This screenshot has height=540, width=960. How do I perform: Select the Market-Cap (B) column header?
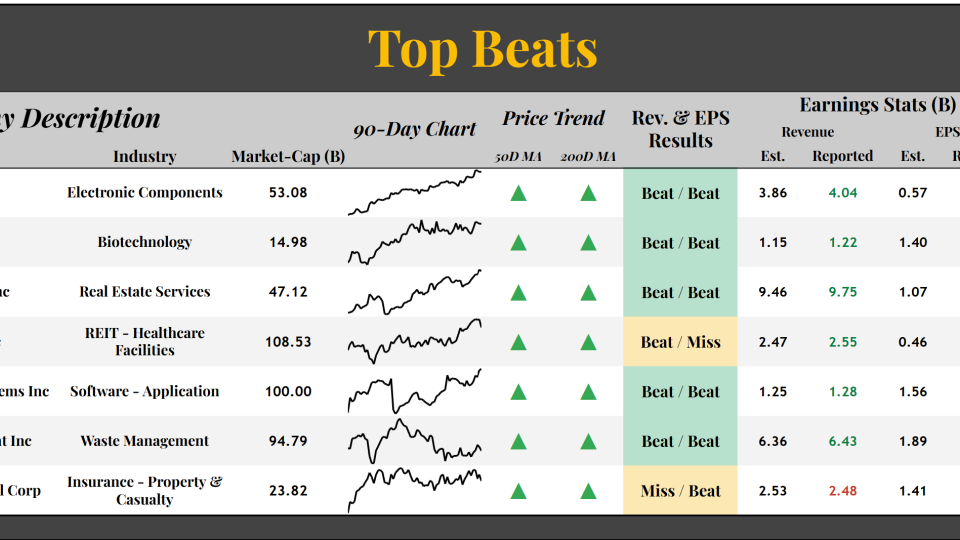(x=288, y=156)
